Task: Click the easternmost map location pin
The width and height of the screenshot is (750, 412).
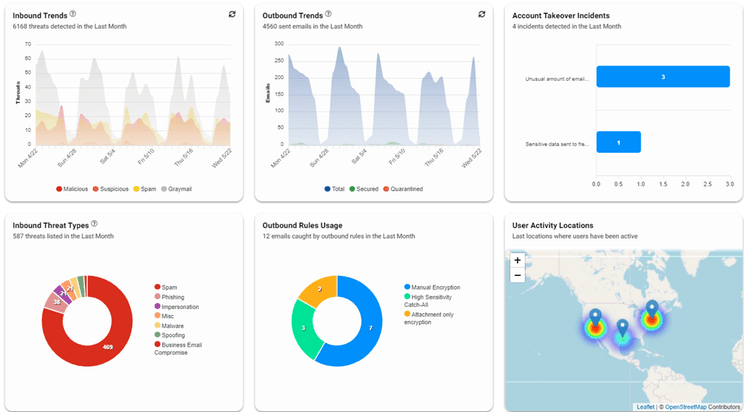Action: pos(651,310)
